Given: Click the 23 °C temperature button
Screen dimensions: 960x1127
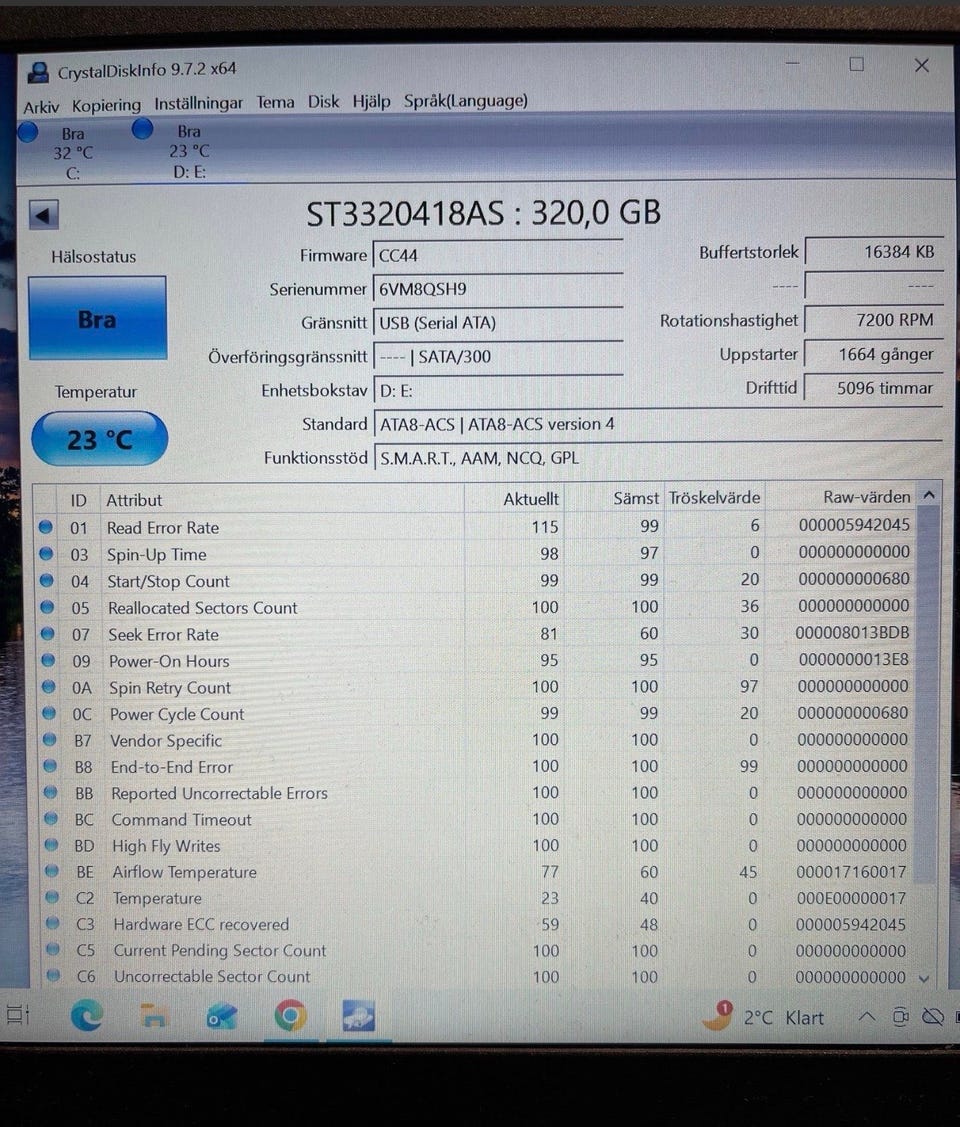Looking at the screenshot, I should [x=99, y=439].
